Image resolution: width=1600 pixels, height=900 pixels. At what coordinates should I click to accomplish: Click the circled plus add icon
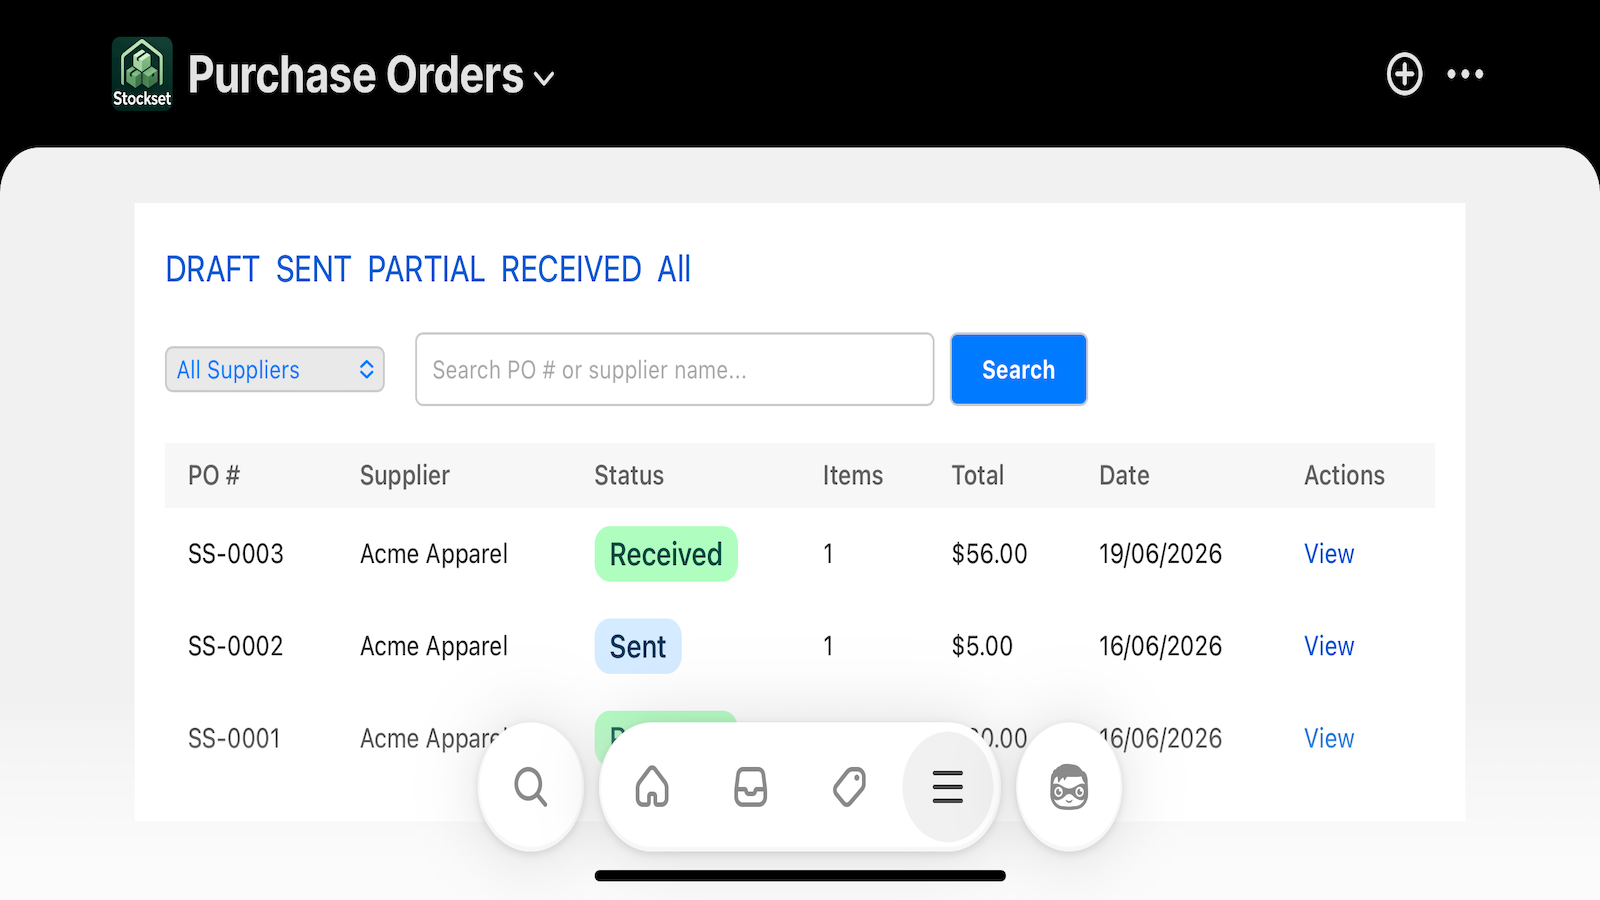tap(1405, 74)
